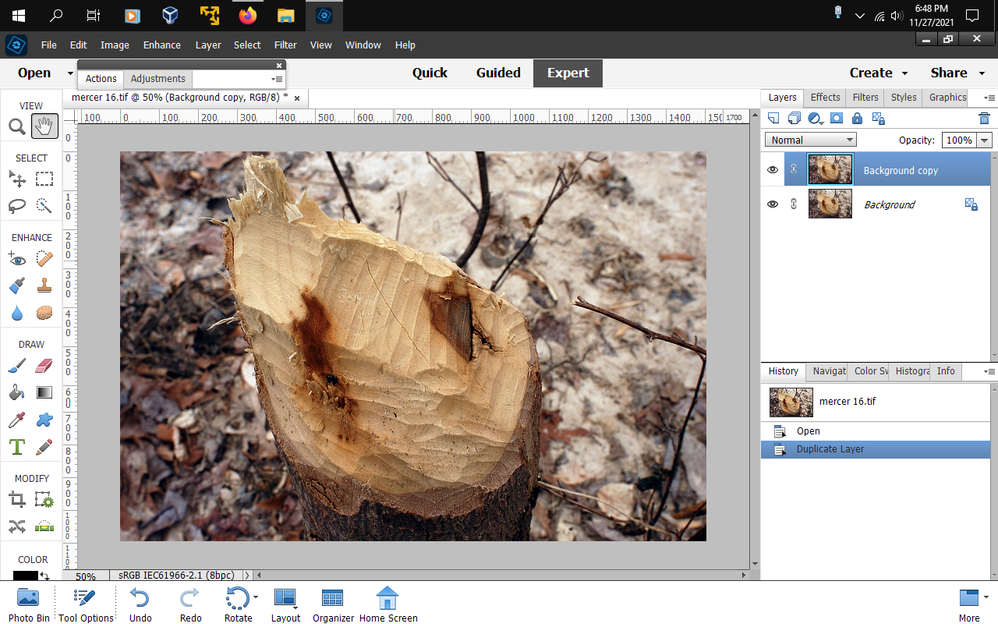
Task: Open the Create dropdown menu
Action: tap(878, 73)
